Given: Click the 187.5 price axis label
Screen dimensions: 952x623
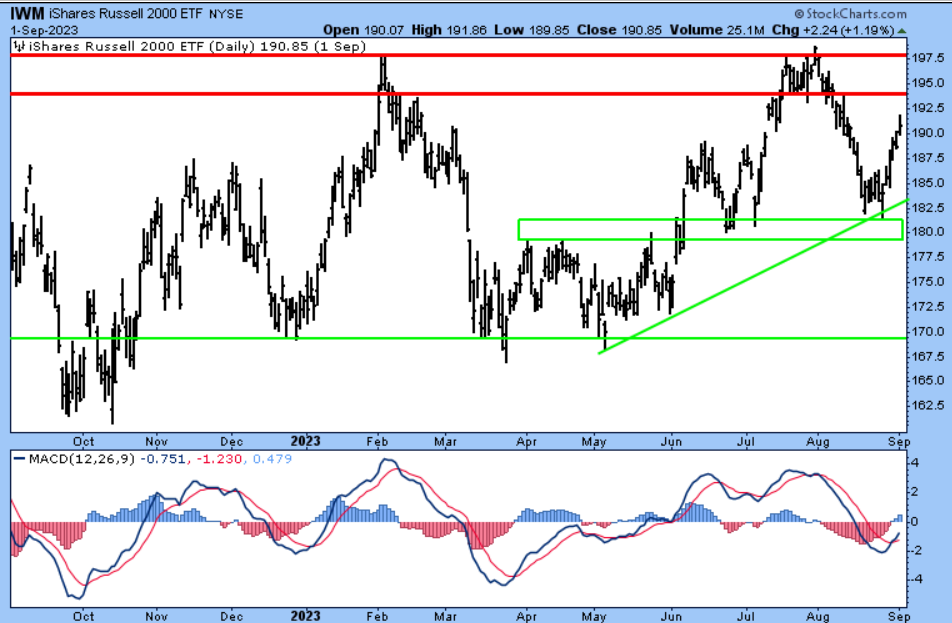Looking at the screenshot, I should pyautogui.click(x=929, y=158).
